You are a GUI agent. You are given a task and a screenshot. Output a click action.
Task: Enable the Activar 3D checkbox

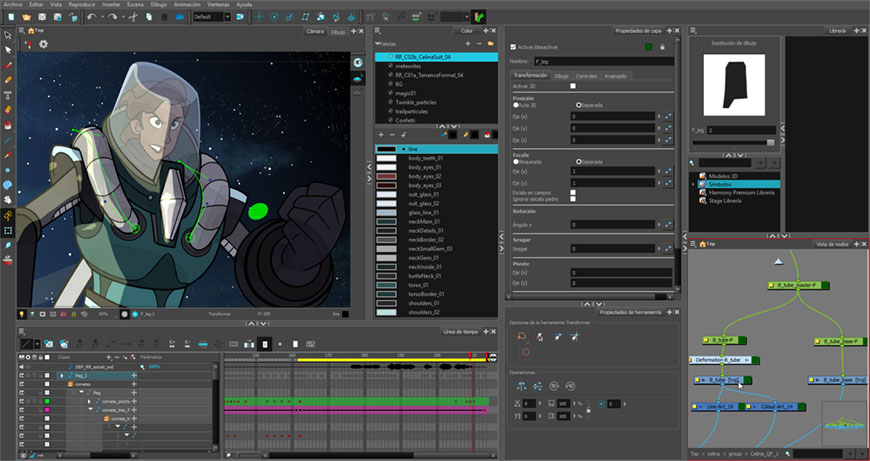point(573,86)
